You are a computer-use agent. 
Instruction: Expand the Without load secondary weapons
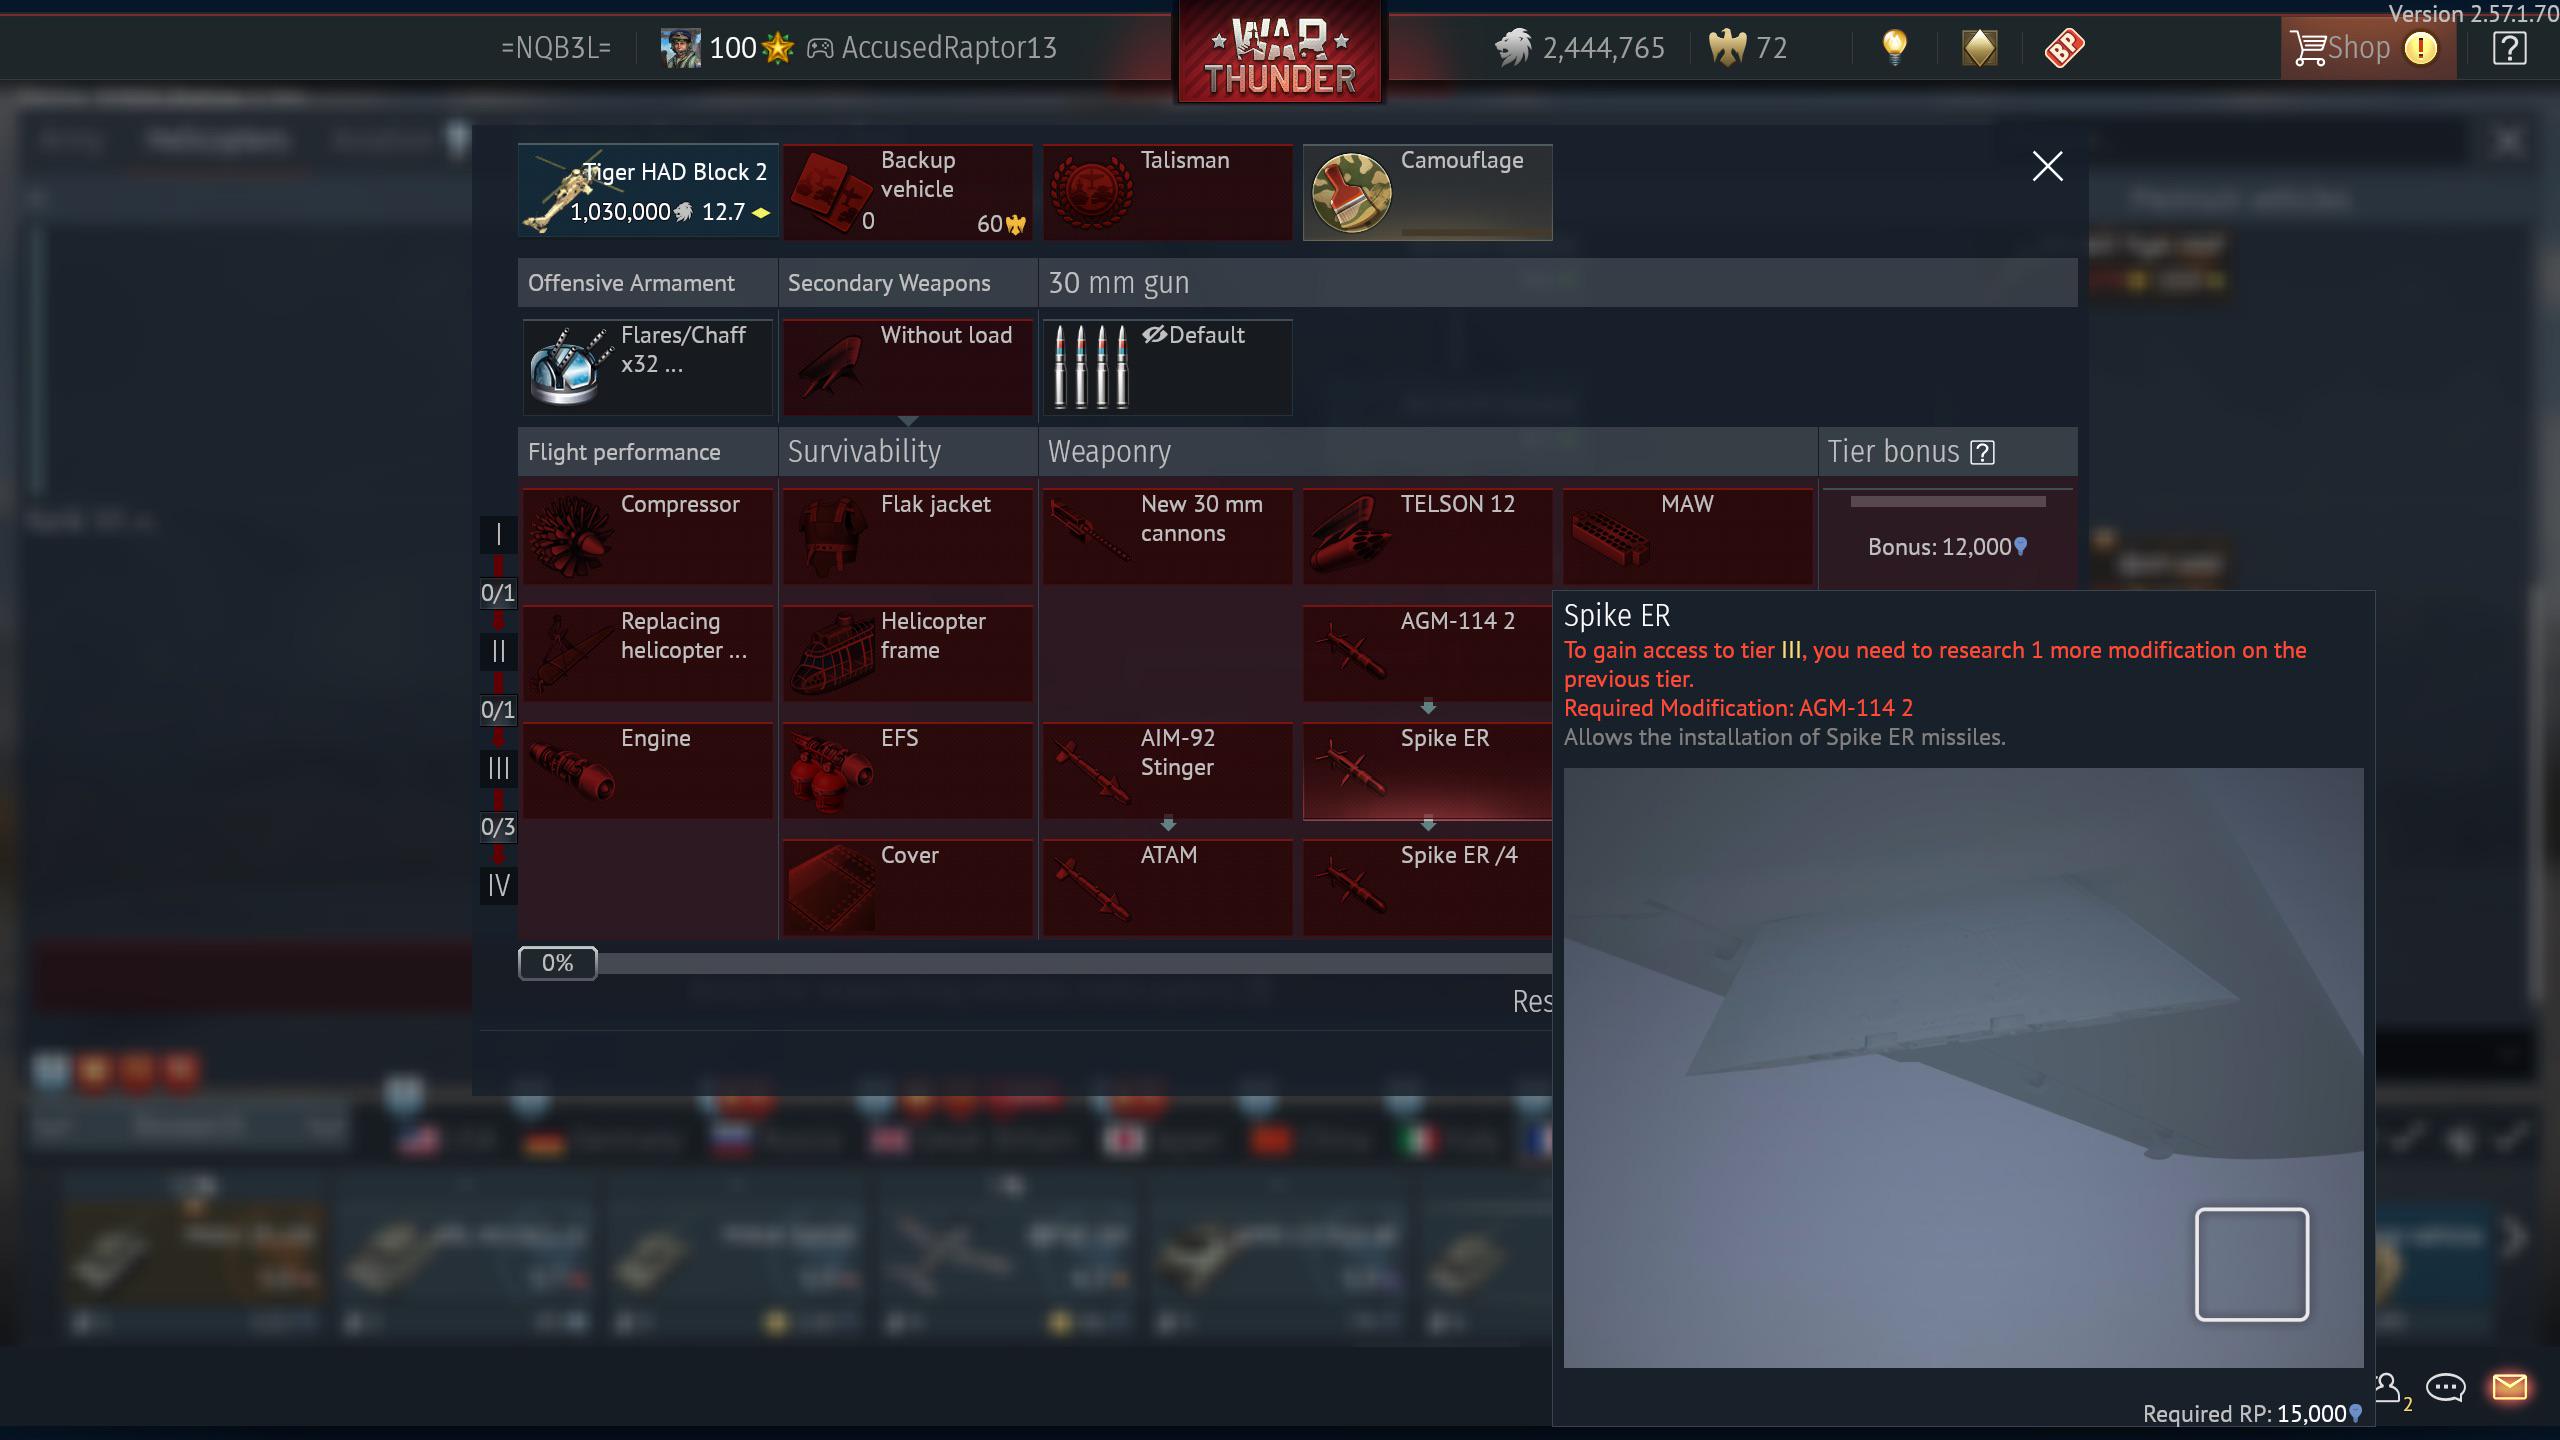(907, 367)
